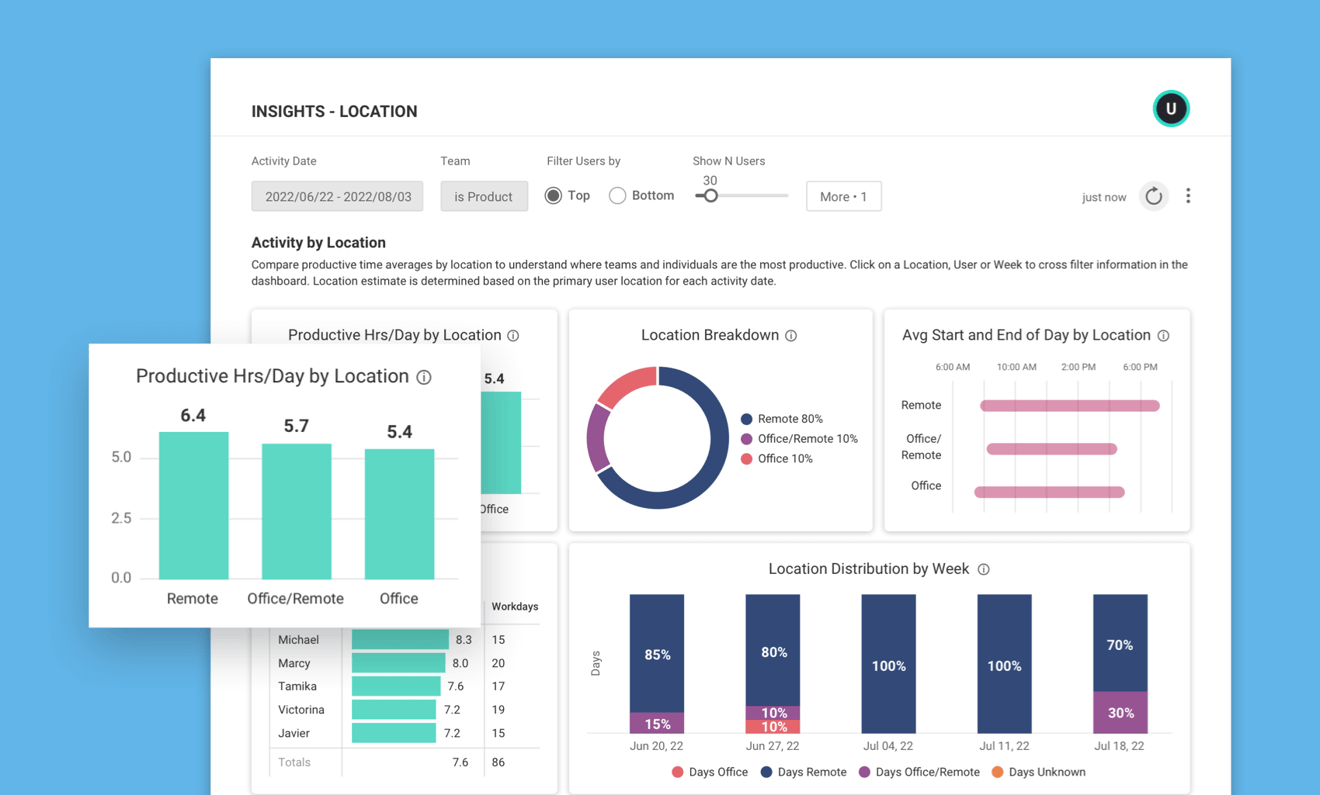
Task: Click the 70% remote segment for Jul 18, 22
Action: [1120, 643]
